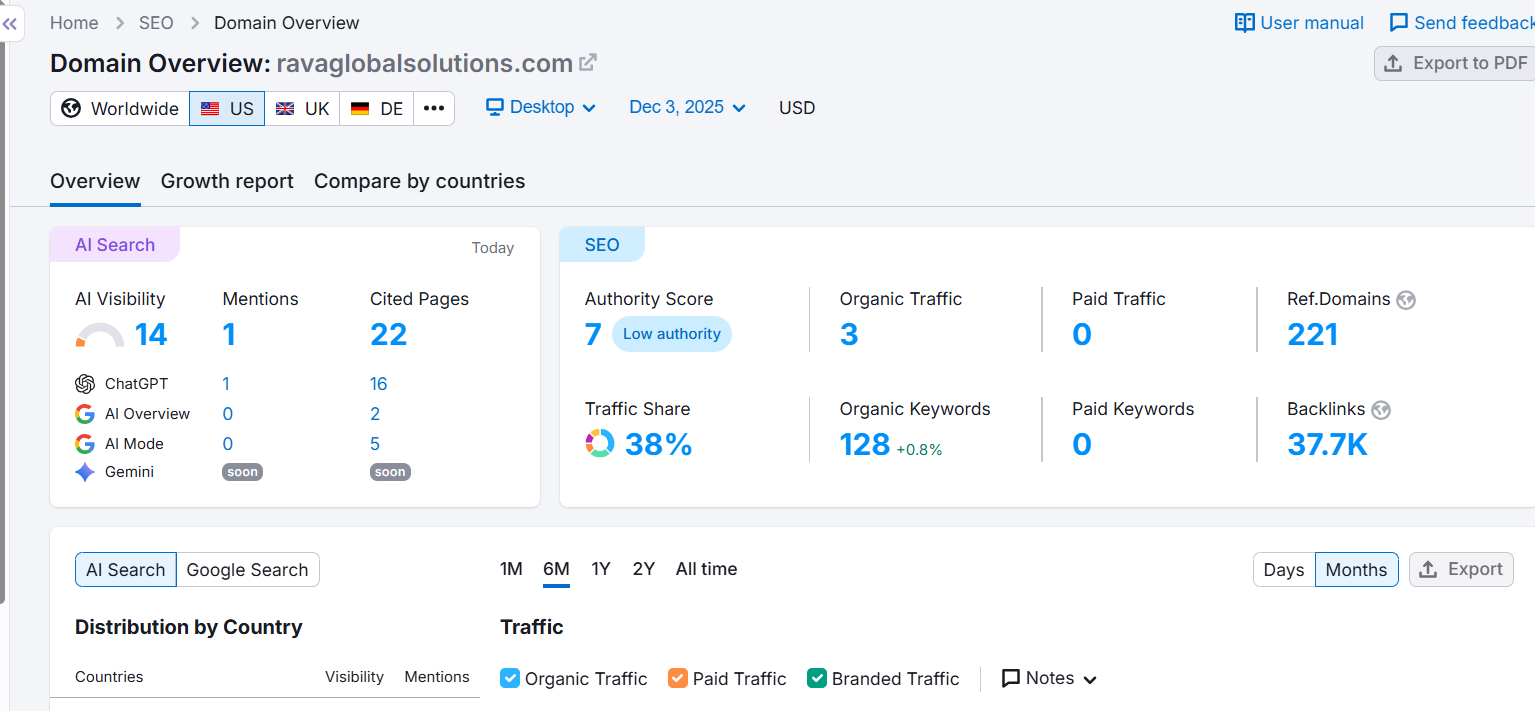Click the Export to PDF button

point(1456,63)
